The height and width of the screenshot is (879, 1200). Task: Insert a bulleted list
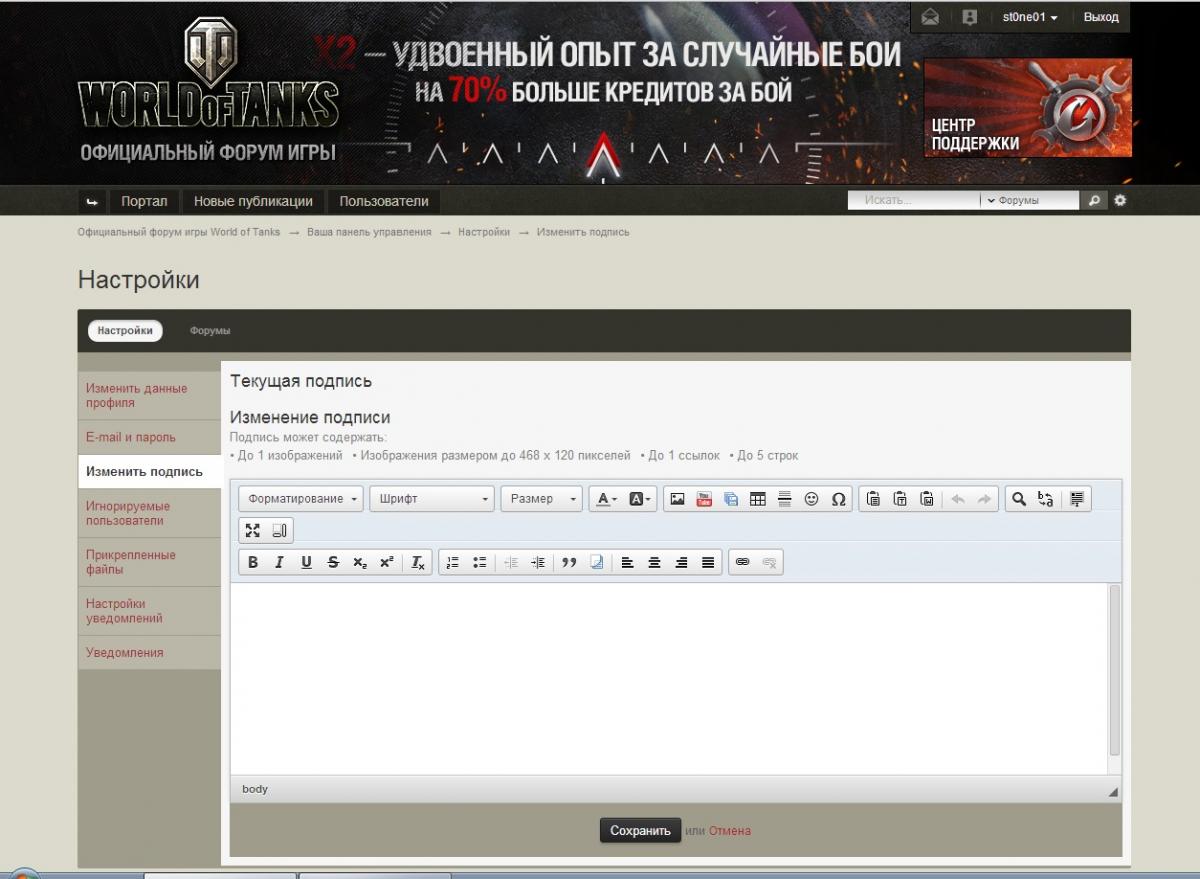click(479, 562)
